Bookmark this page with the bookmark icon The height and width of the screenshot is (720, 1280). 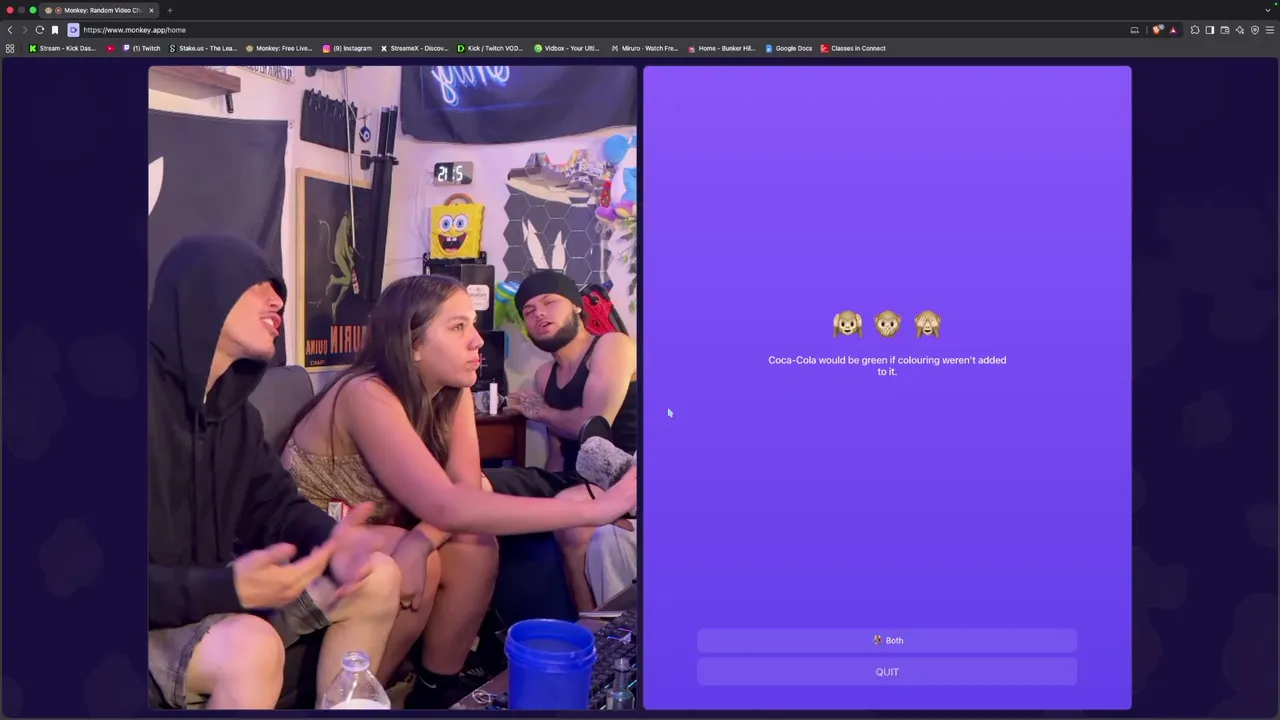[x=55, y=30]
